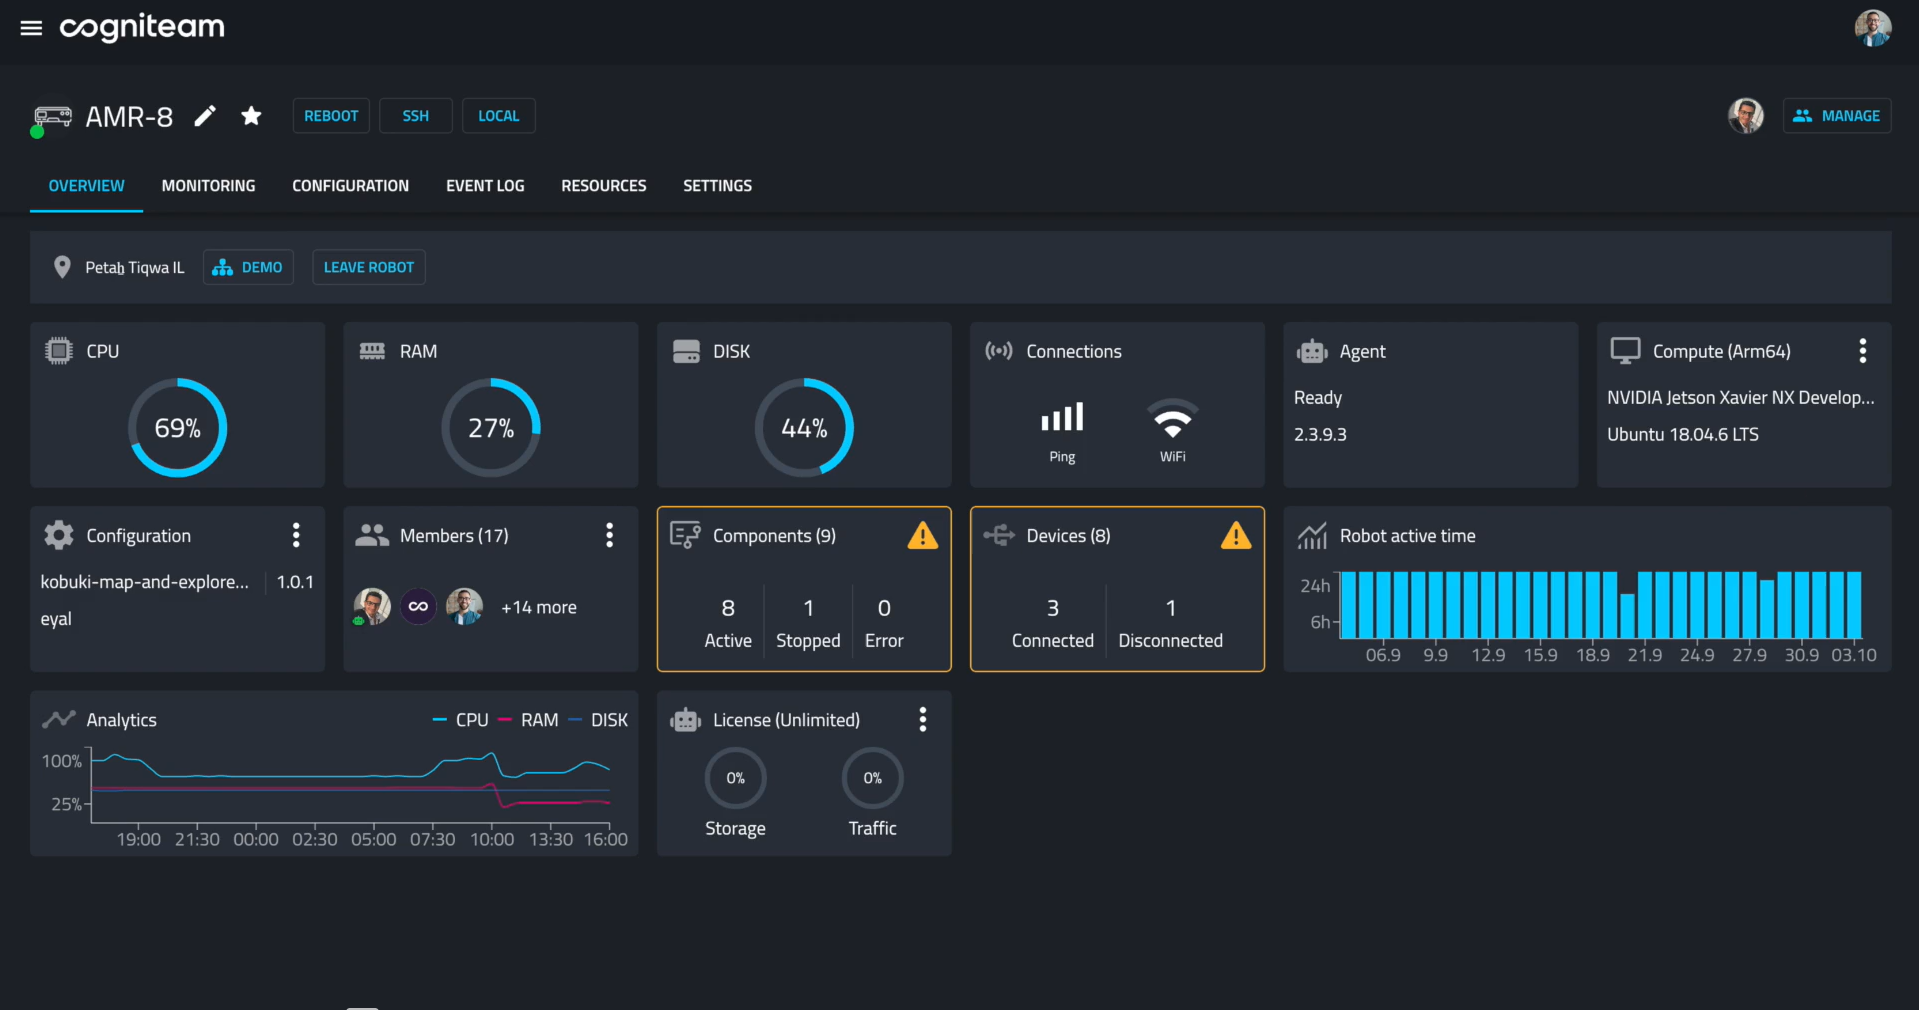Image resolution: width=1919 pixels, height=1010 pixels.
Task: Click the +14 more members link
Action: (x=539, y=607)
